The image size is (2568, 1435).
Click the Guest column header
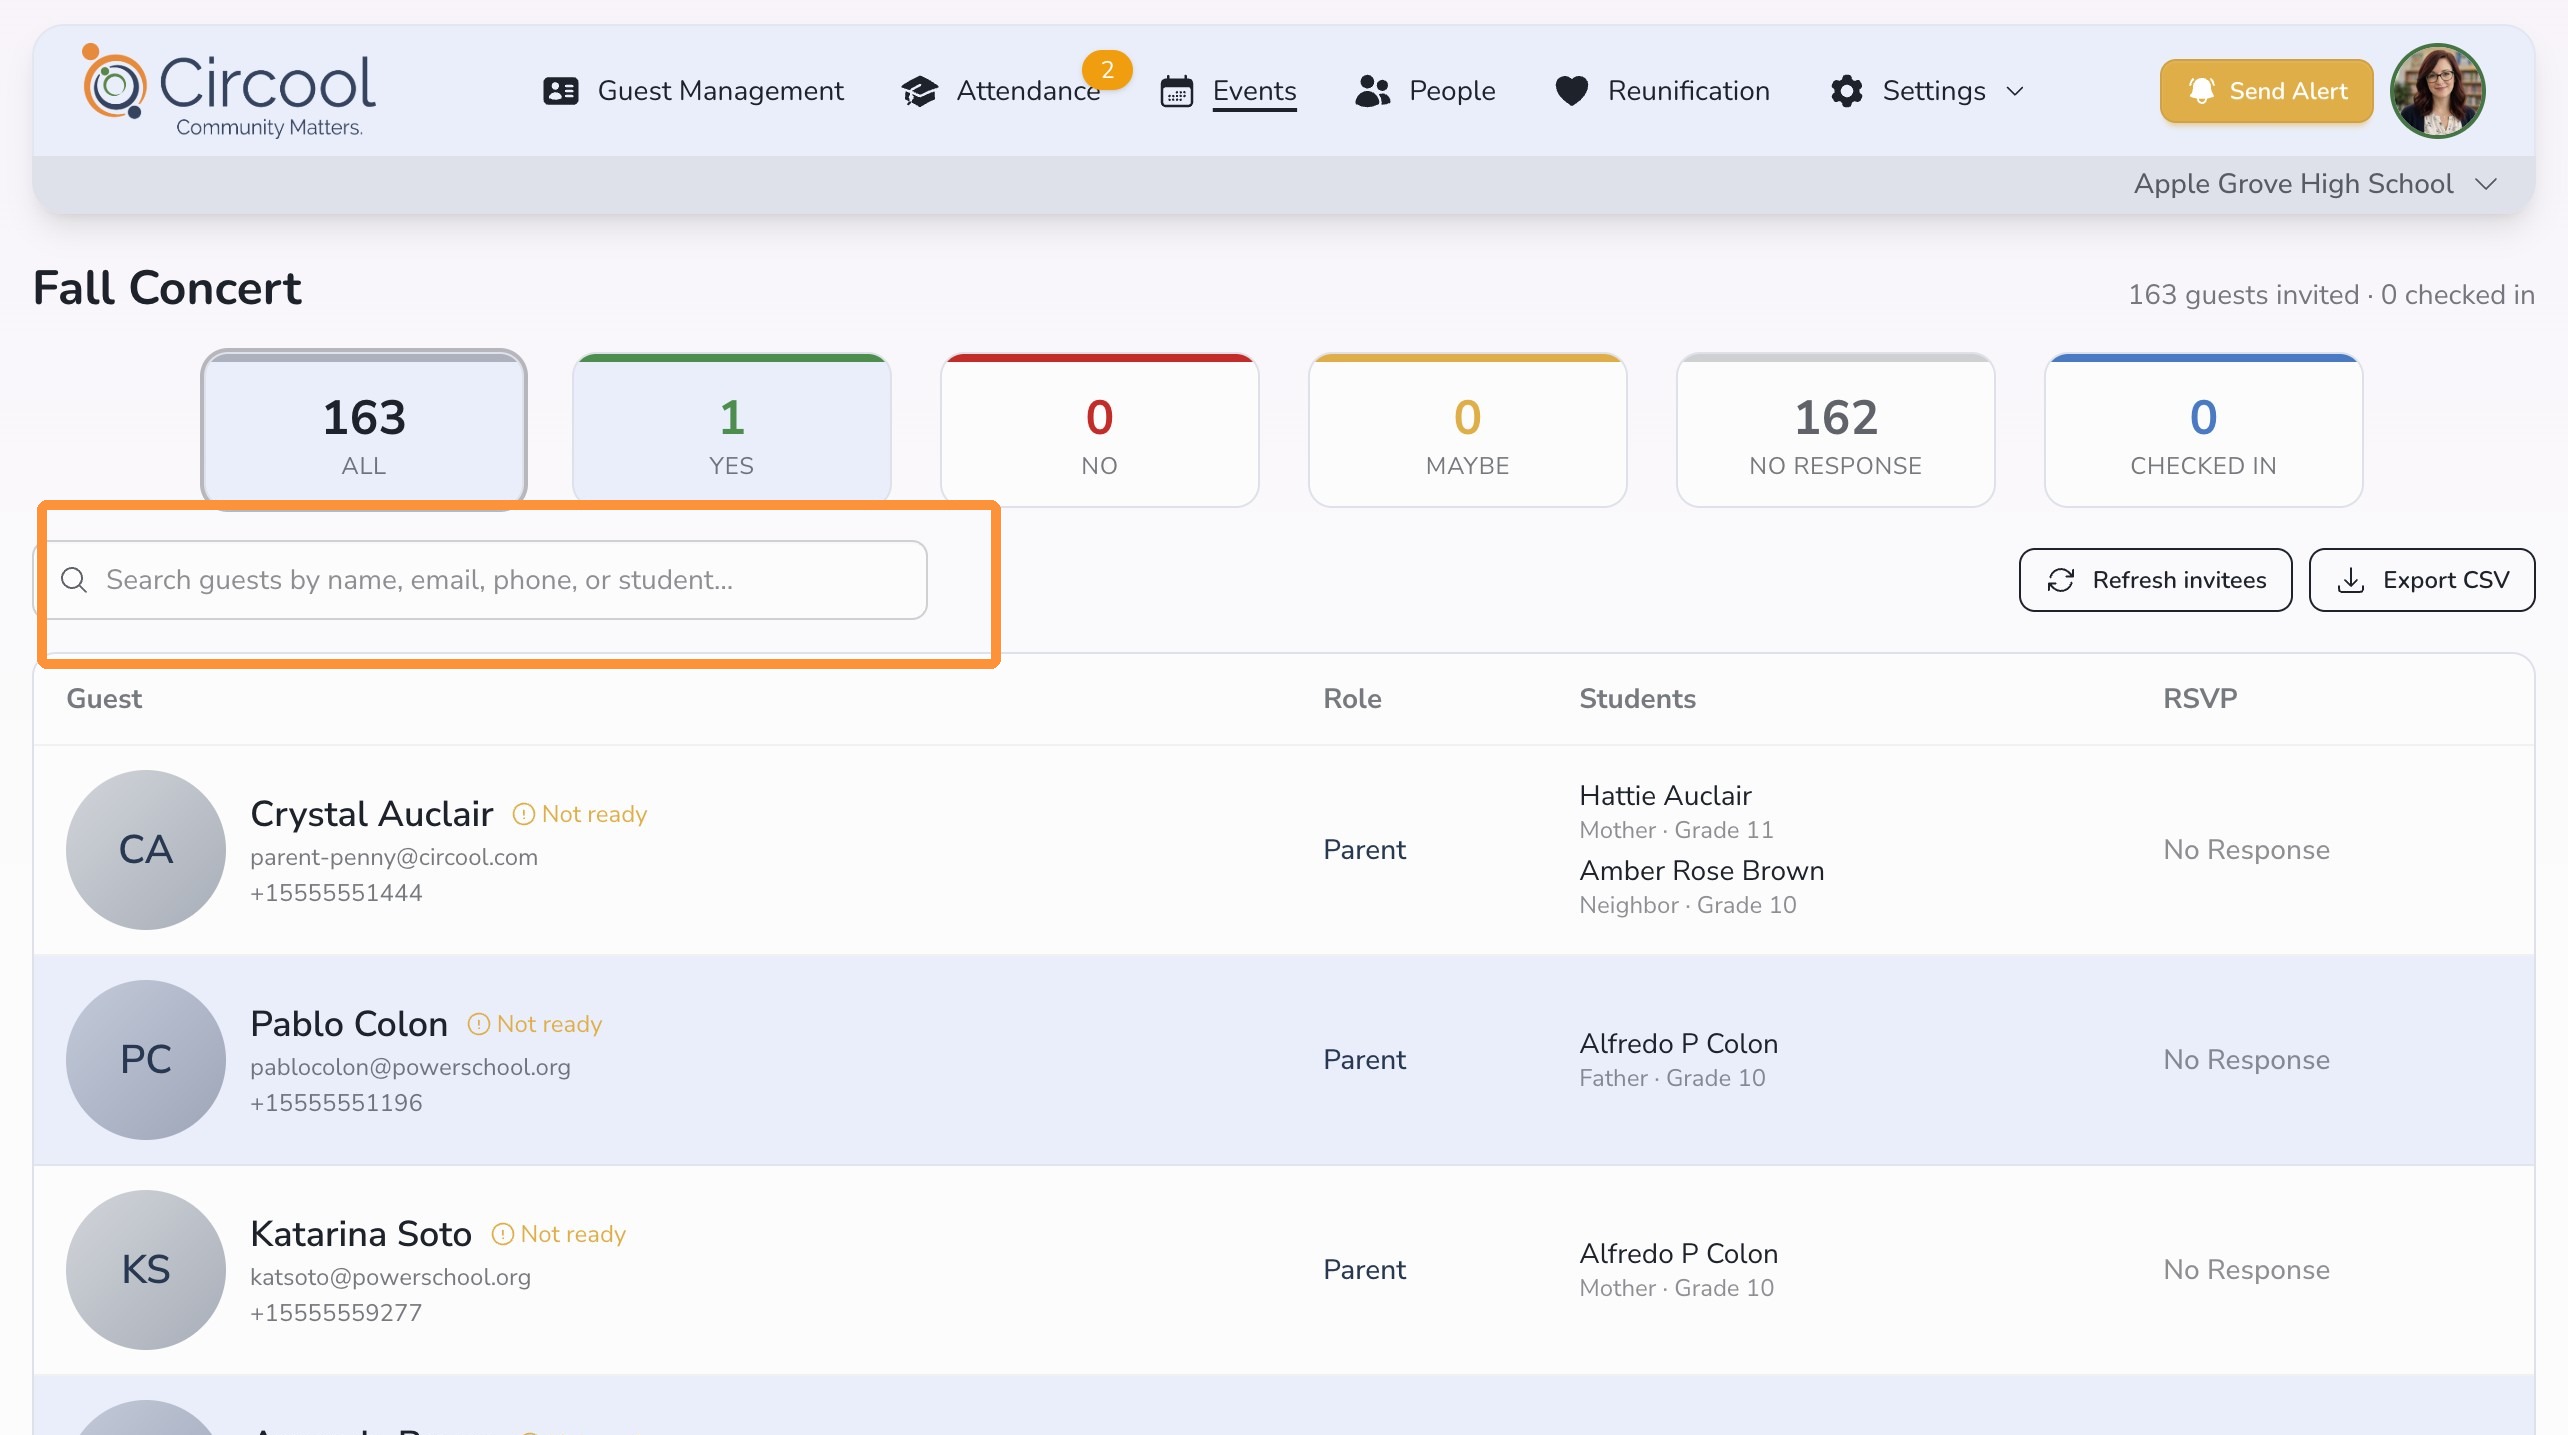[x=104, y=698]
